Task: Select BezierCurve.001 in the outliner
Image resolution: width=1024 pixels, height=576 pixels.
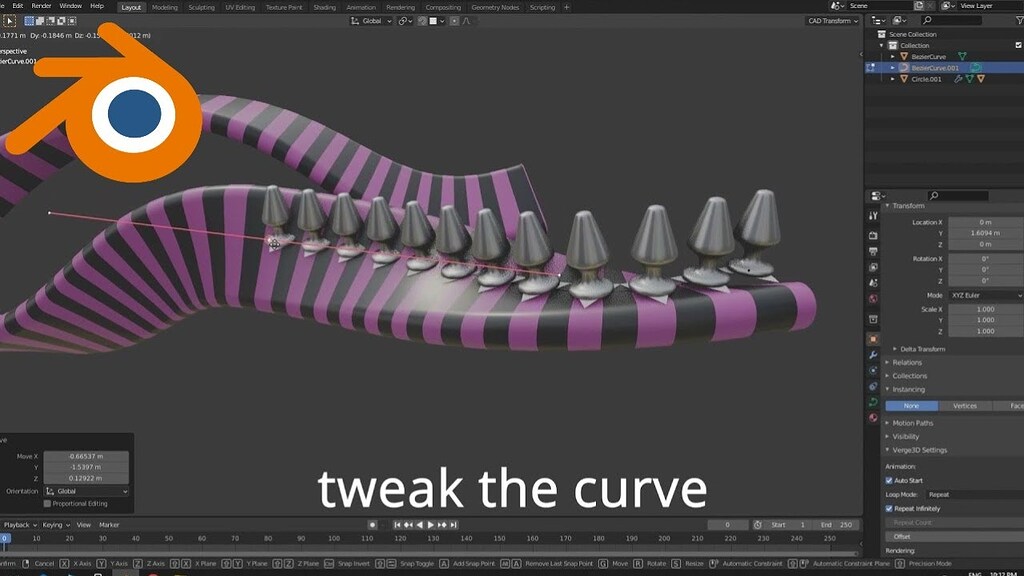Action: pyautogui.click(x=935, y=68)
